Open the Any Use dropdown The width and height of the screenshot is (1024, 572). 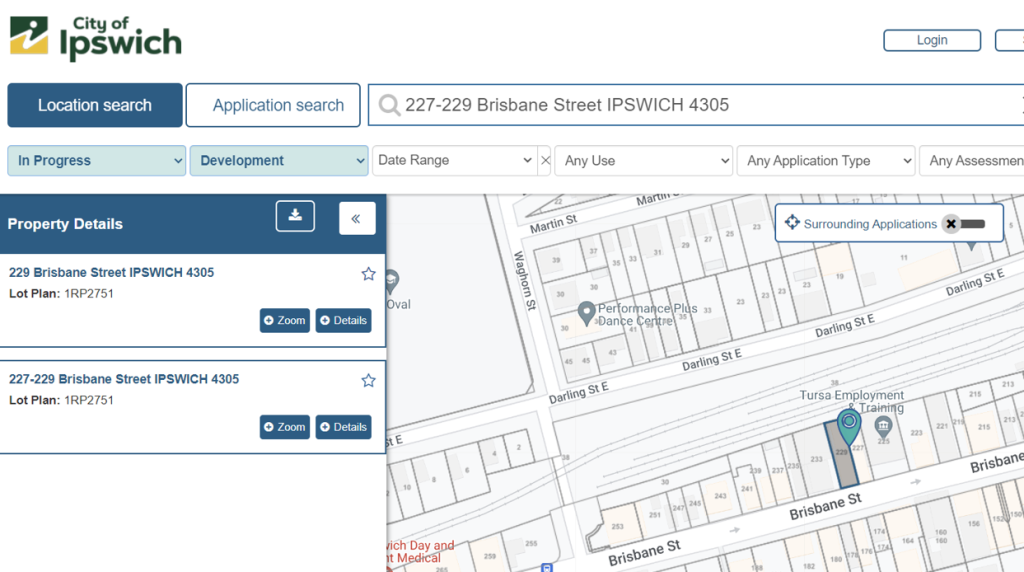pos(643,161)
